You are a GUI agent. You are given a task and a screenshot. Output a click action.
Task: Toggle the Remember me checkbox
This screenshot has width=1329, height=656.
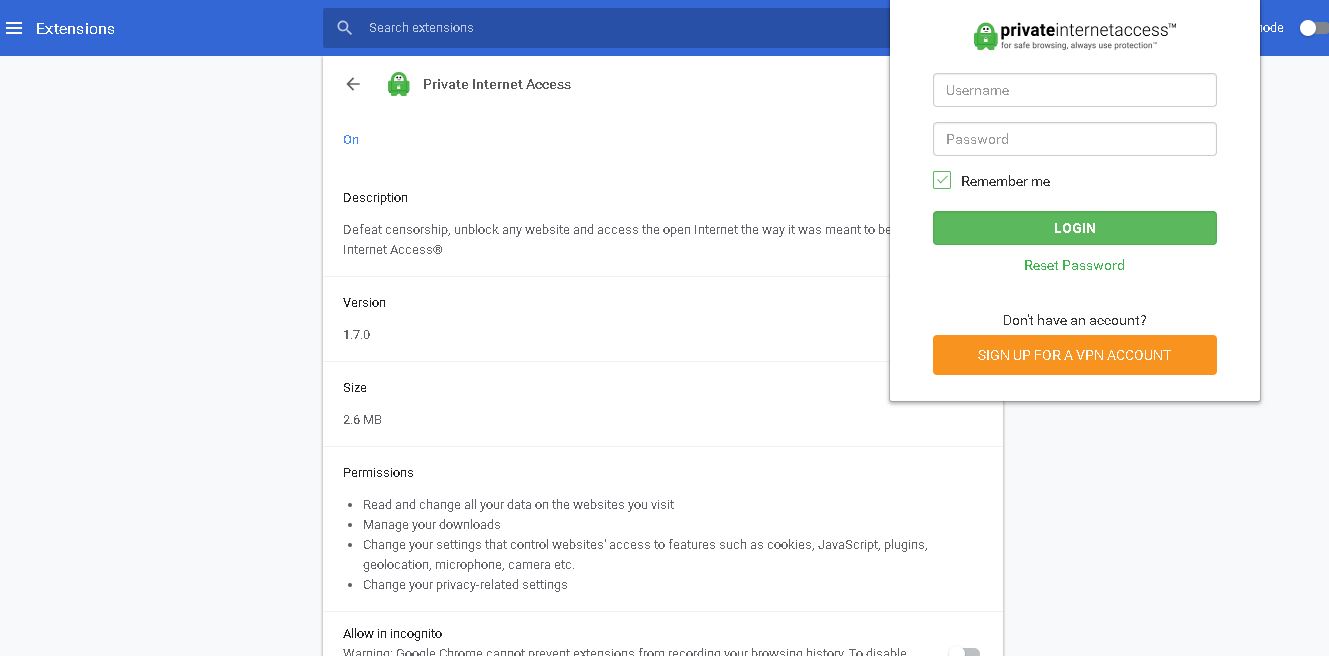[x=942, y=180]
